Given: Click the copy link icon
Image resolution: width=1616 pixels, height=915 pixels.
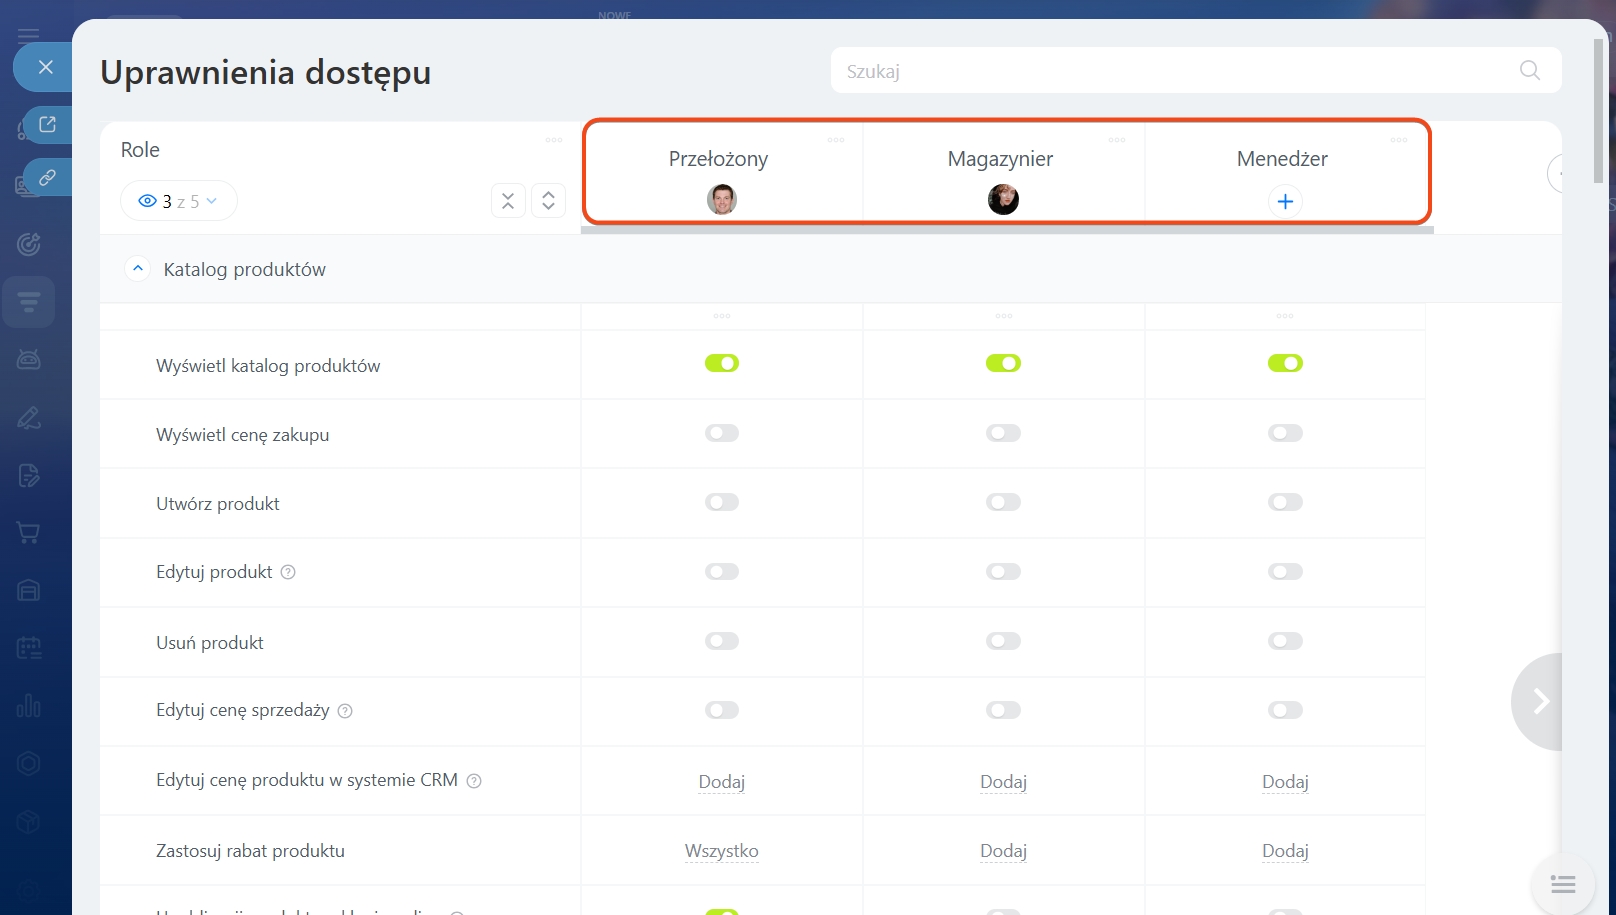Looking at the screenshot, I should tap(47, 178).
